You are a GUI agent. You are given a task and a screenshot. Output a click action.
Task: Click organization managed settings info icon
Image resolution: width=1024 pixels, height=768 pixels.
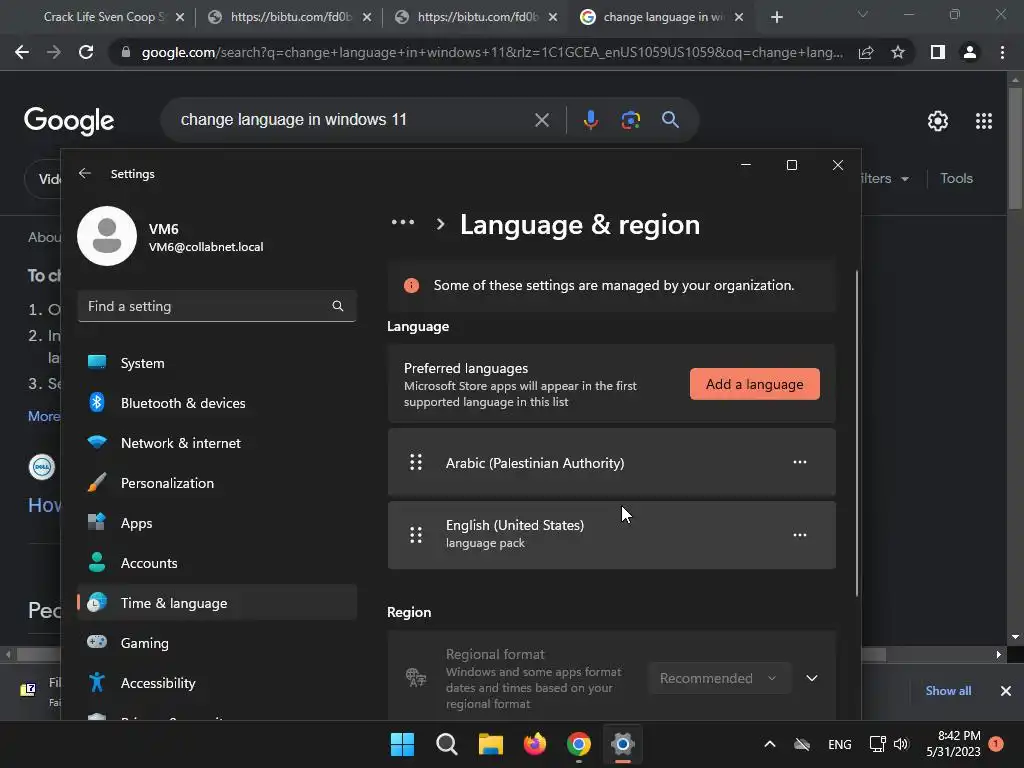(x=411, y=285)
